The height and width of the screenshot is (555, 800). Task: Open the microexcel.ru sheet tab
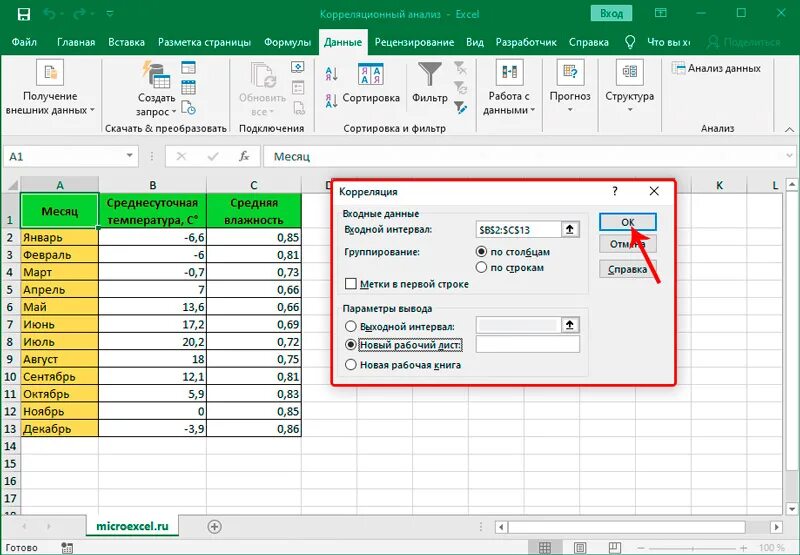coord(132,526)
